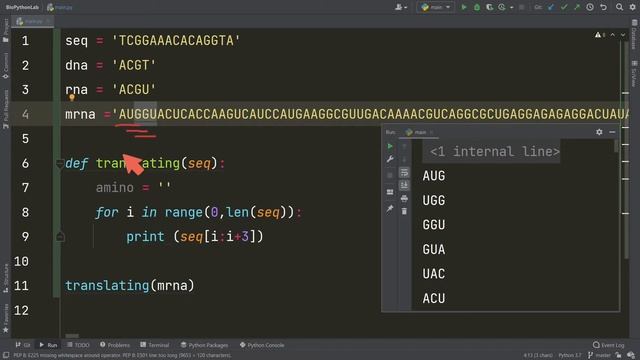Update project with blue Git arrow icon
The height and width of the screenshot is (360, 640).
tap(551, 7)
